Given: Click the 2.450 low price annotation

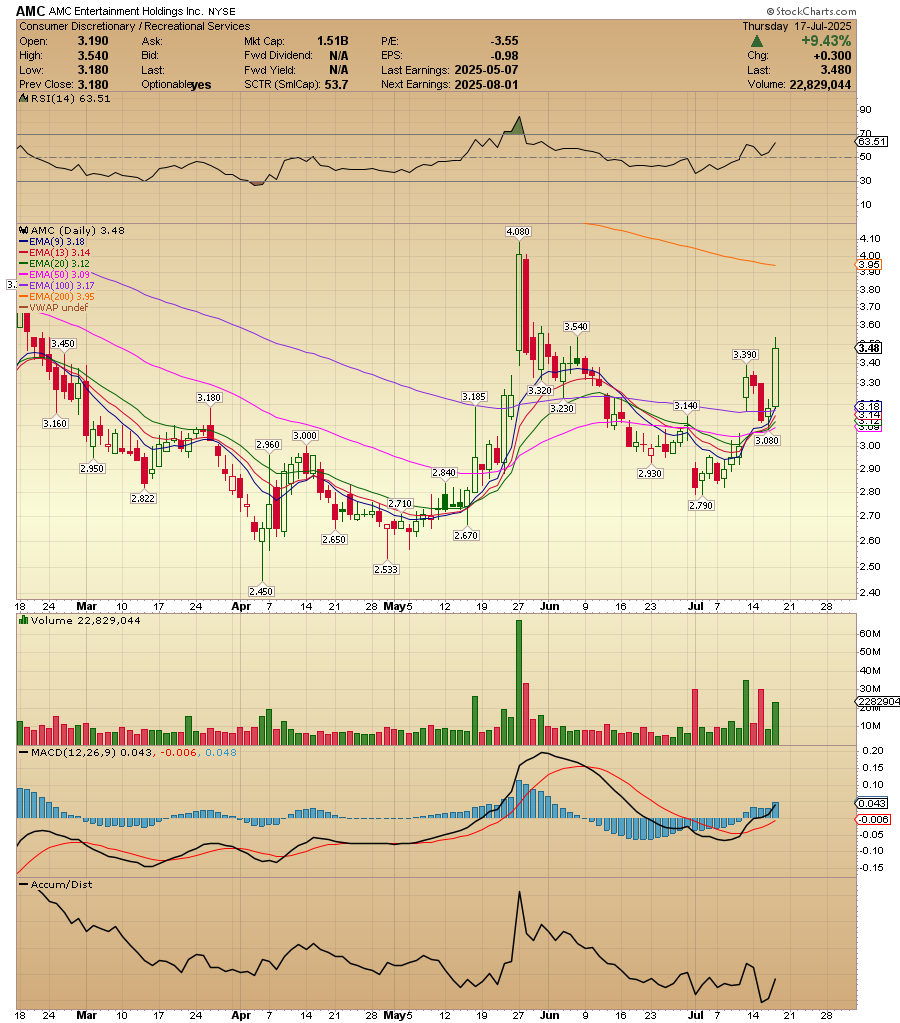Looking at the screenshot, I should click(261, 591).
